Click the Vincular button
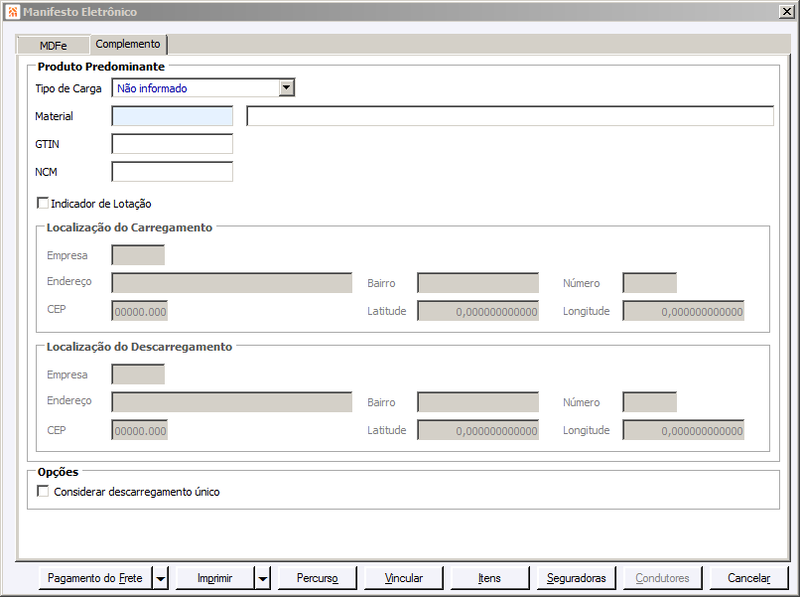 click(x=404, y=578)
